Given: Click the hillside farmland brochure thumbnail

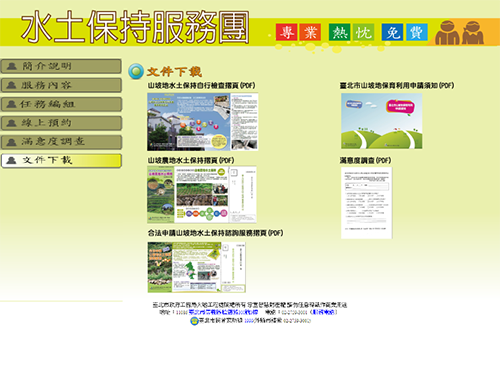Looking at the screenshot, I should click(202, 195).
